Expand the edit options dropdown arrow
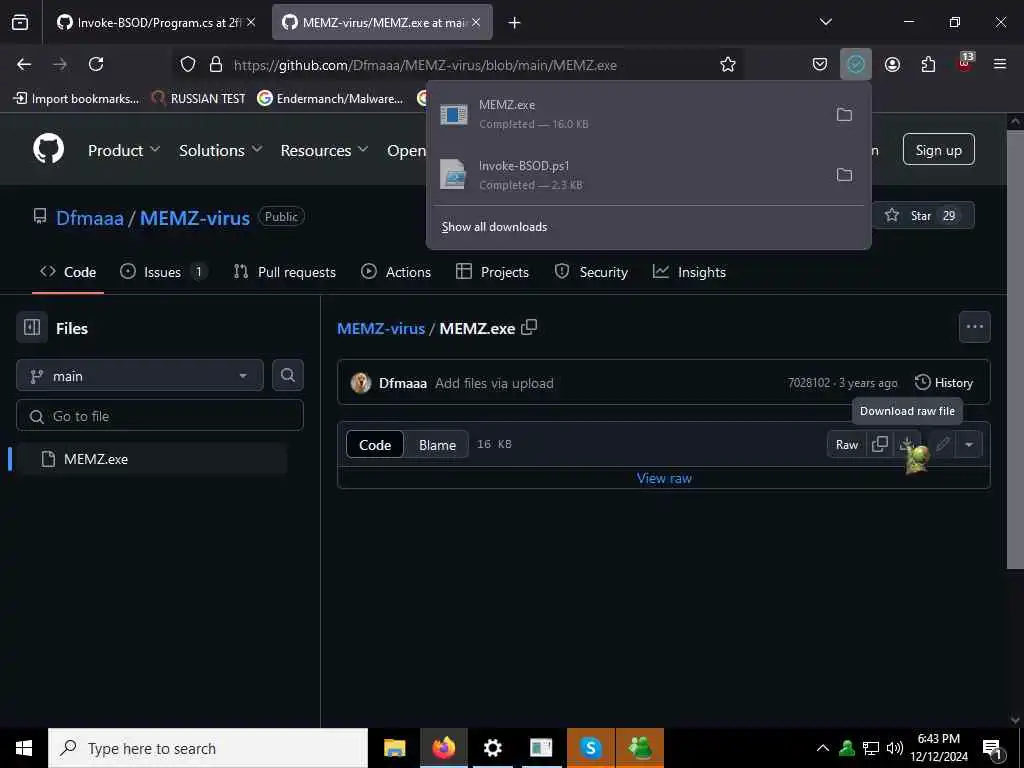Screen dimensions: 1024x768 click(x=968, y=444)
